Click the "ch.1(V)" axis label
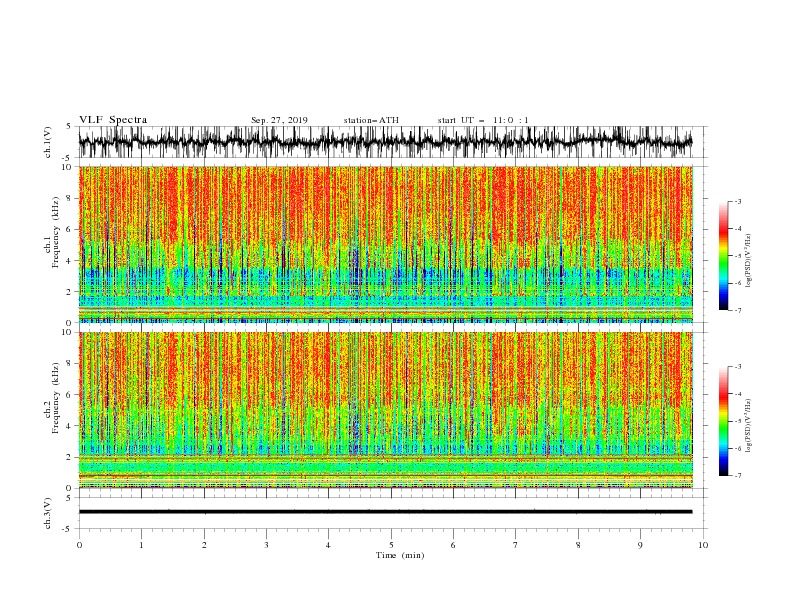This screenshot has height=612, width=792. (48, 142)
